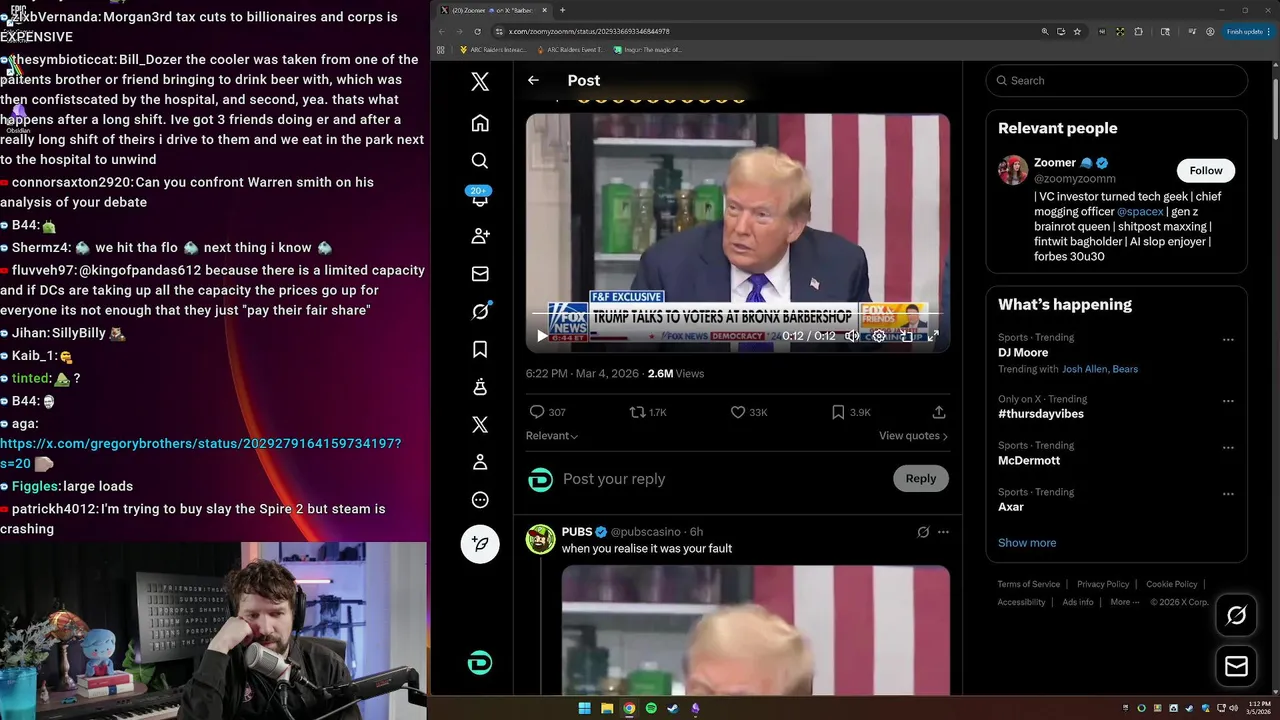Open Messages envelope in the X sidebar

(480, 274)
